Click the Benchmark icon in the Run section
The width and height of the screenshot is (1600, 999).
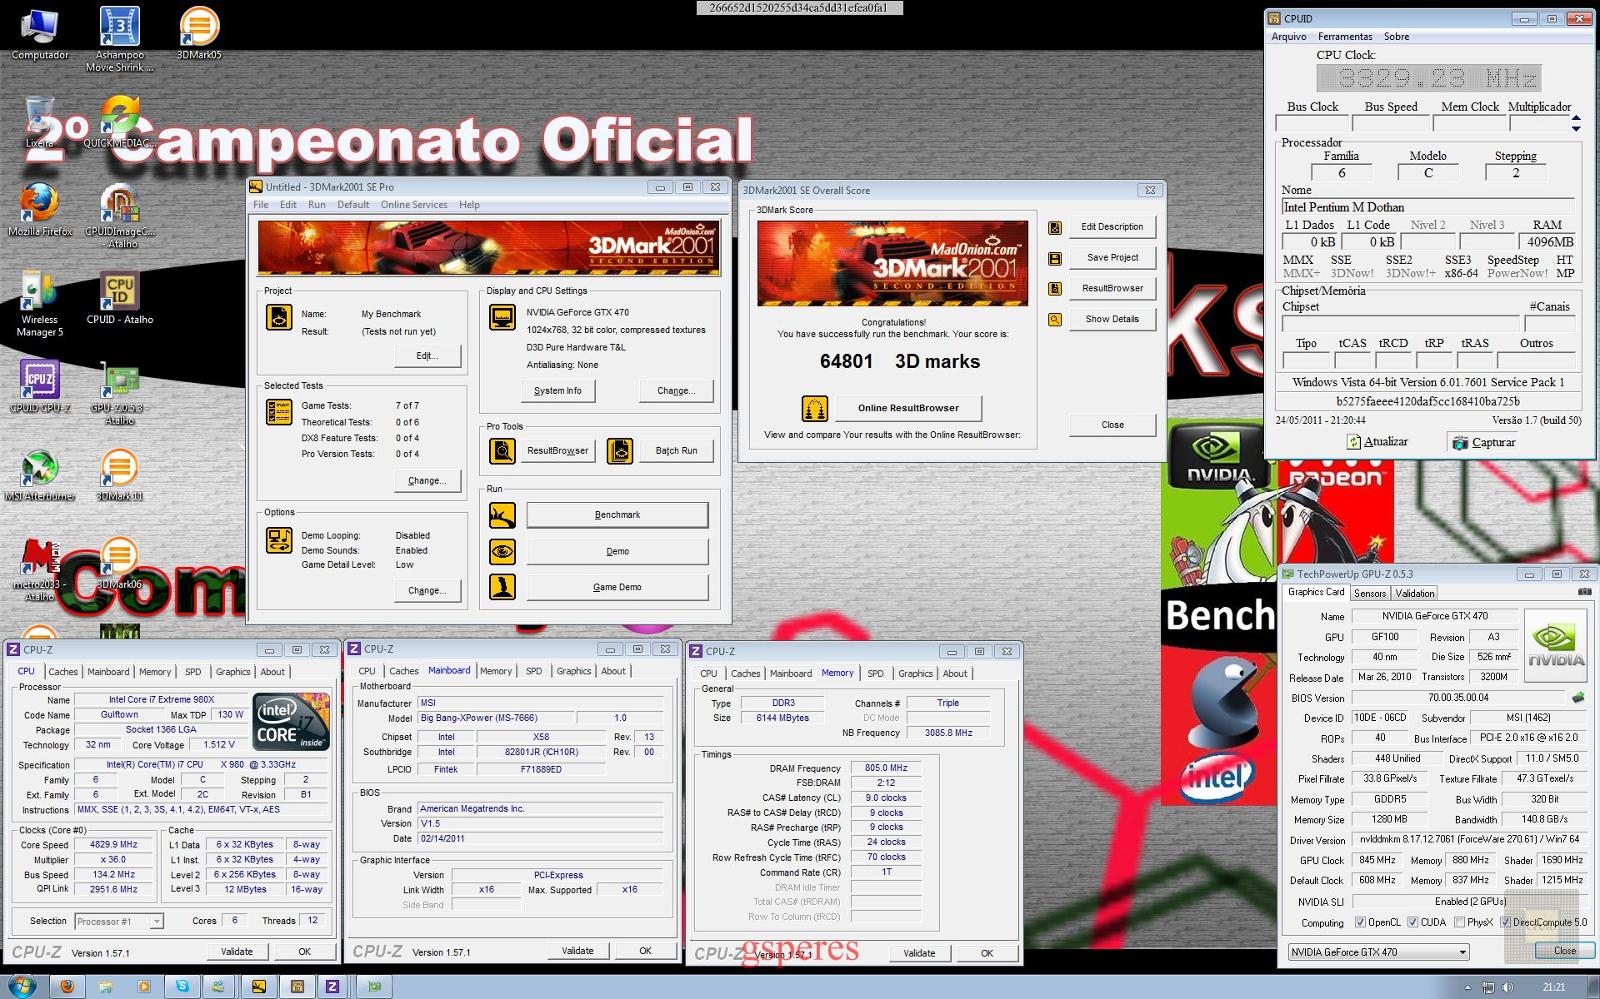(x=502, y=515)
